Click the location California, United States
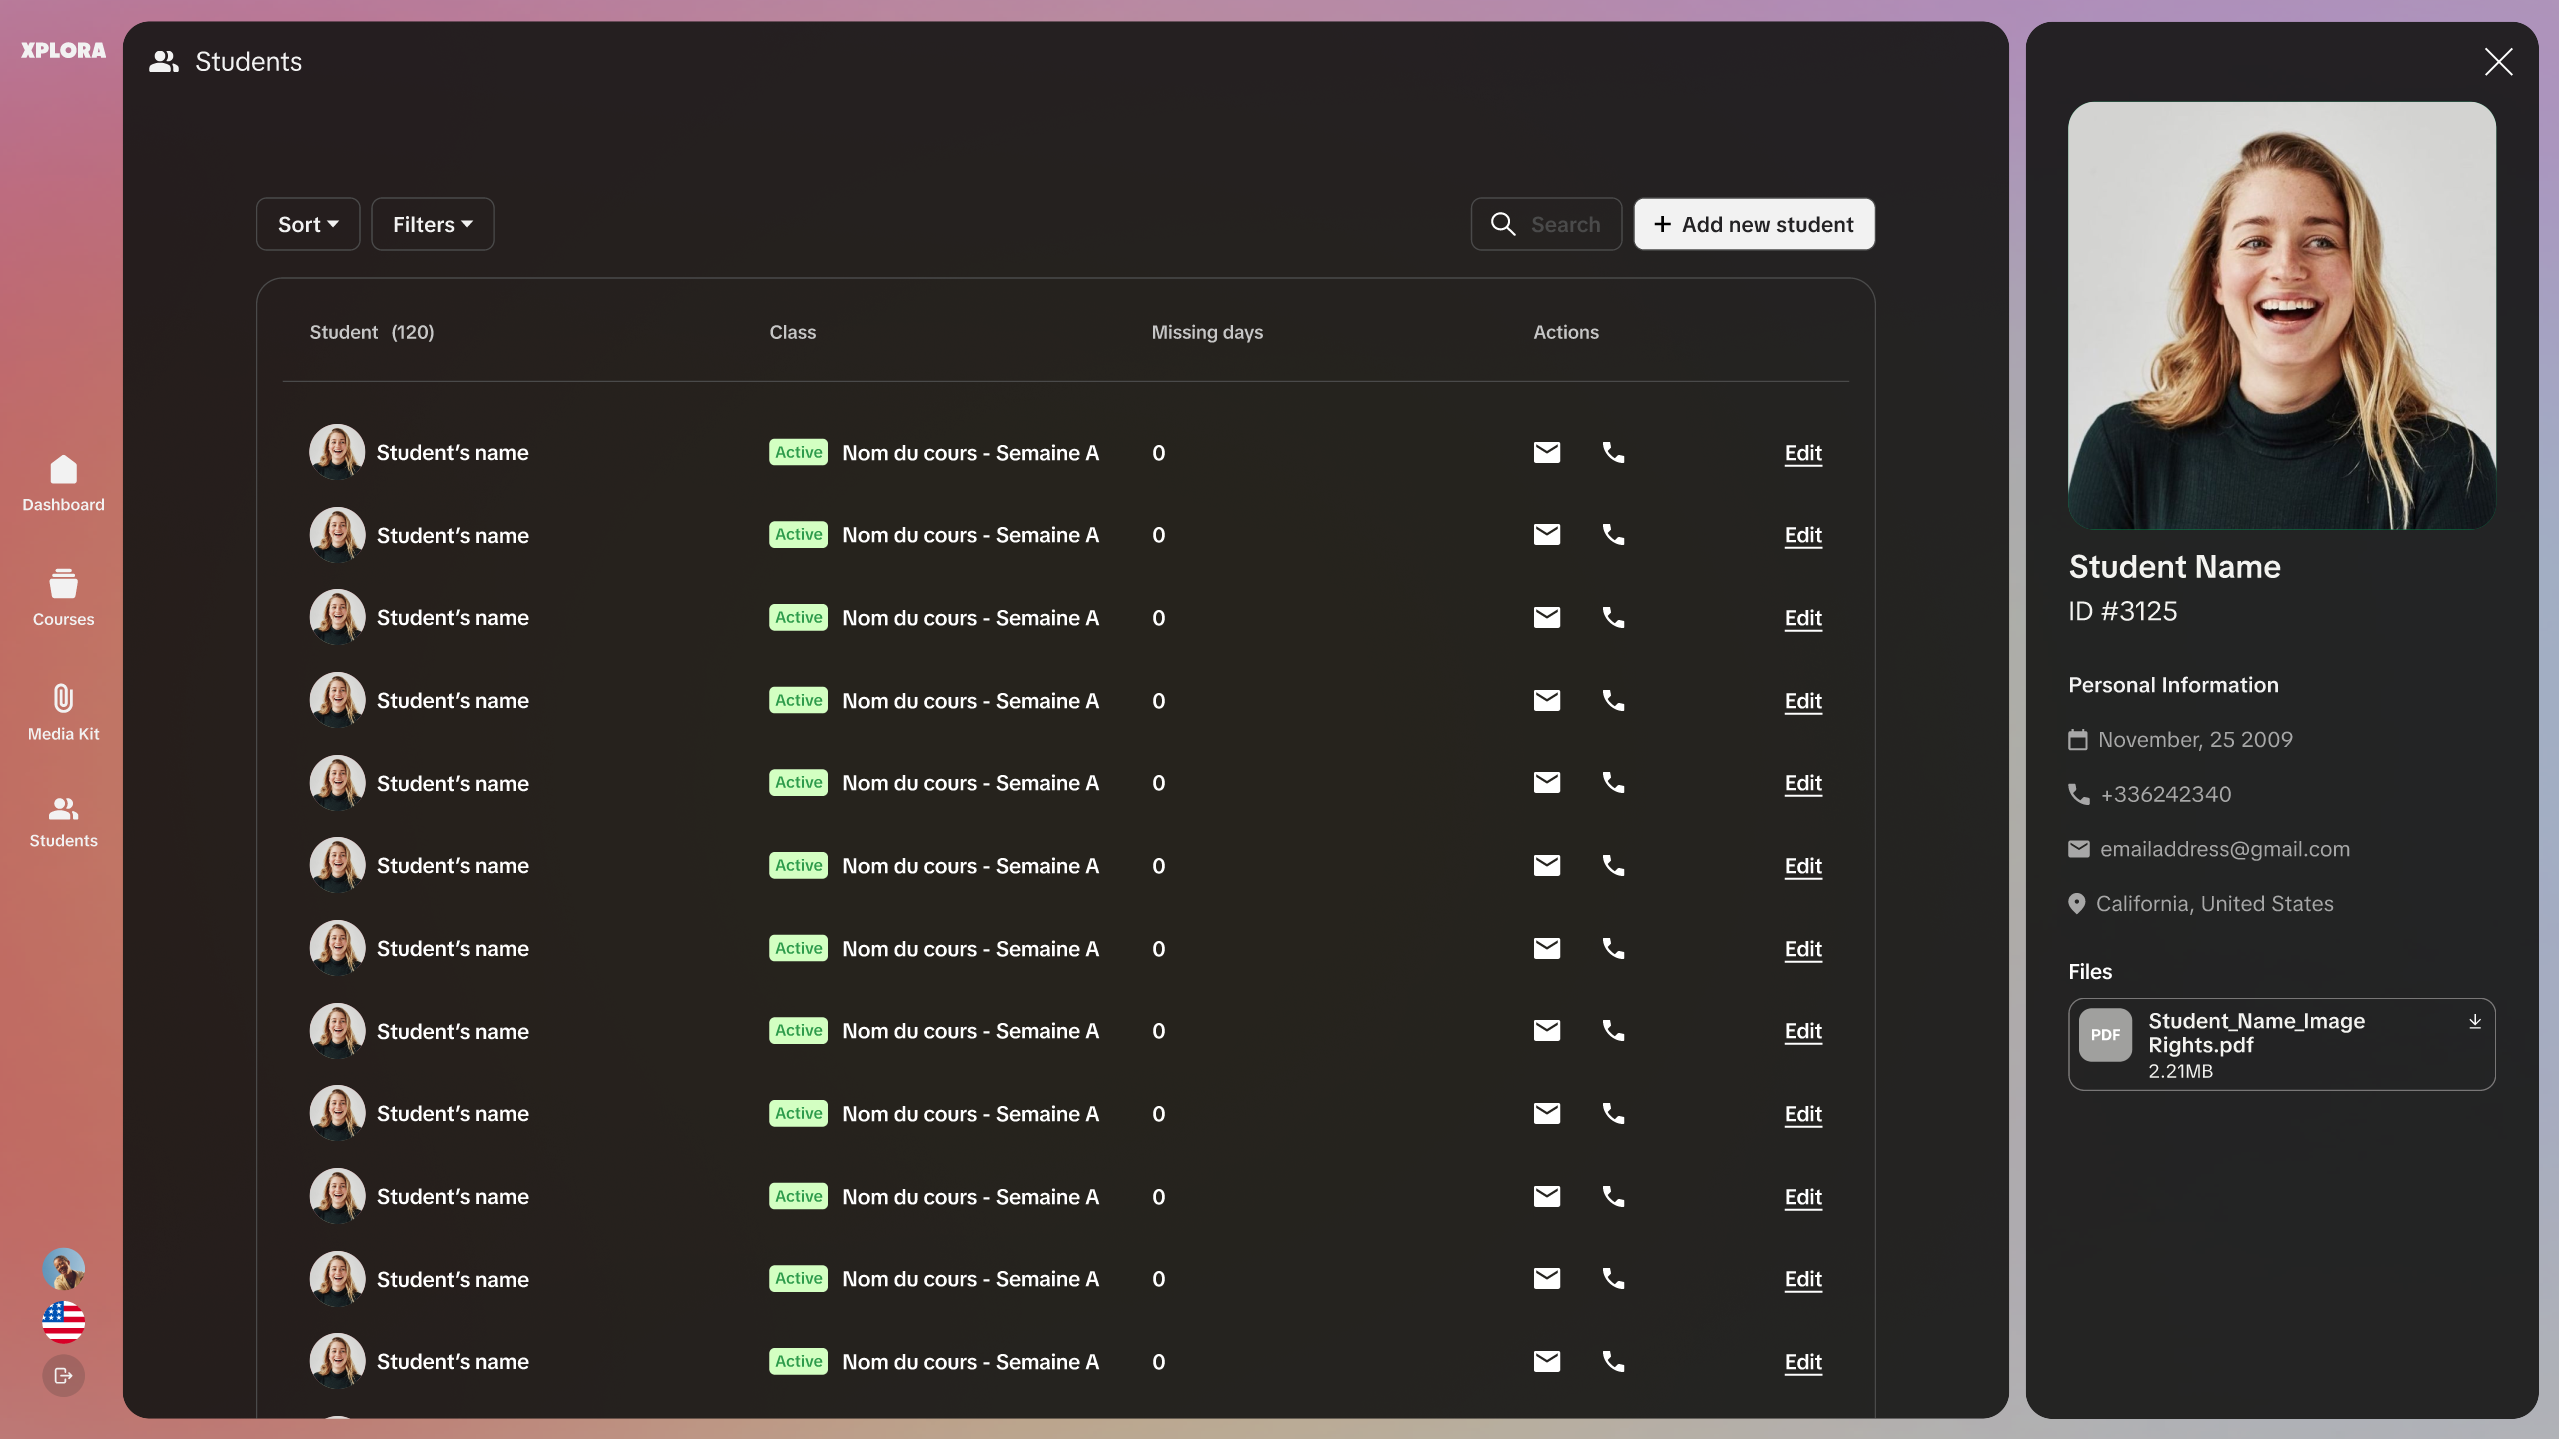This screenshot has height=1439, width=2559. pyautogui.click(x=2214, y=904)
